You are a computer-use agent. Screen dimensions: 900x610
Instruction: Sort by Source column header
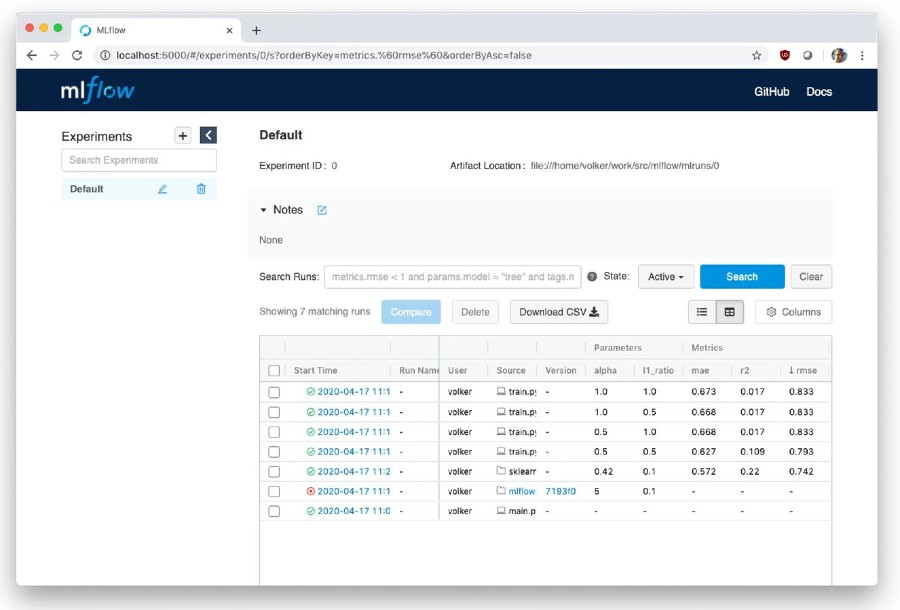pos(511,371)
